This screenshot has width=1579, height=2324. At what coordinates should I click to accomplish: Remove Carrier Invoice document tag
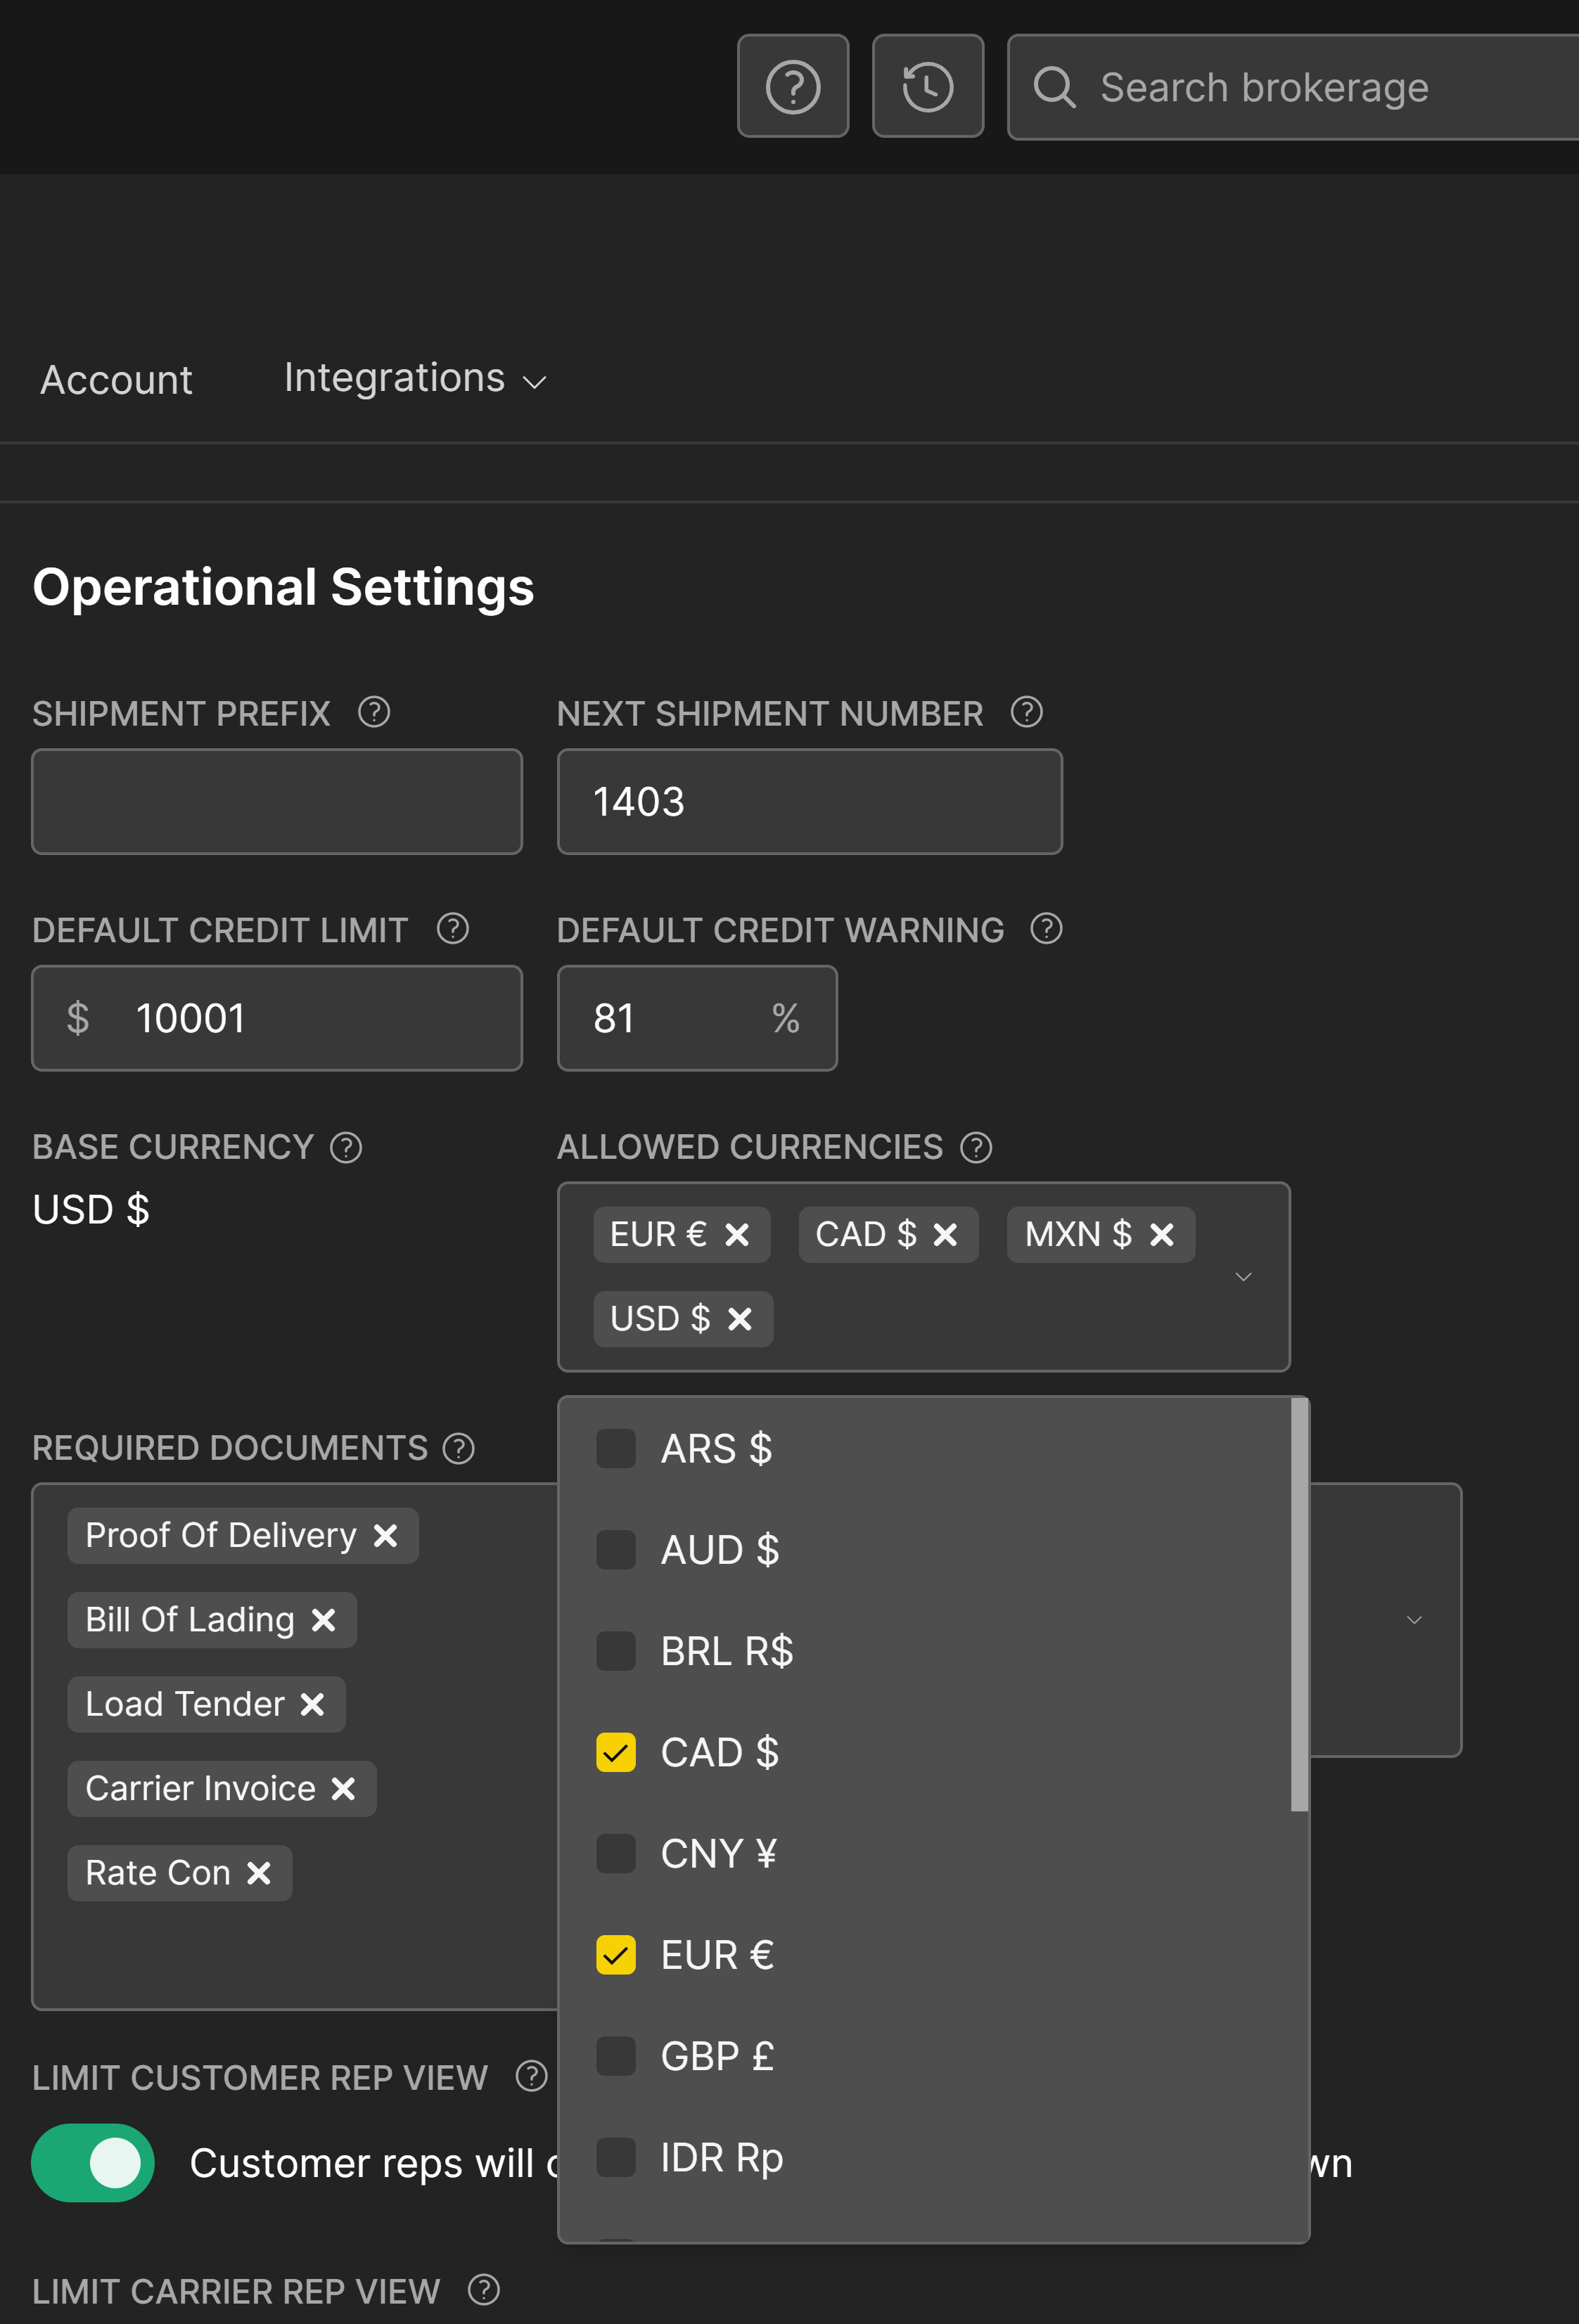click(343, 1788)
